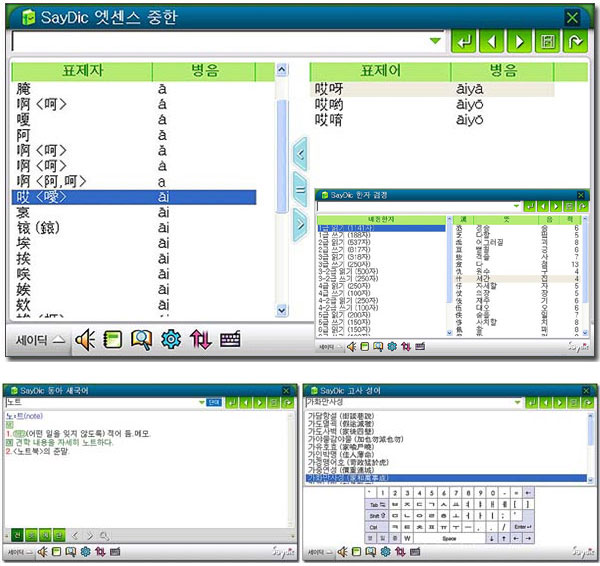The height and width of the screenshot is (566, 600).
Task: Click the pink up-down arrows icon in 엣센스 중한 window
Action: 201,339
